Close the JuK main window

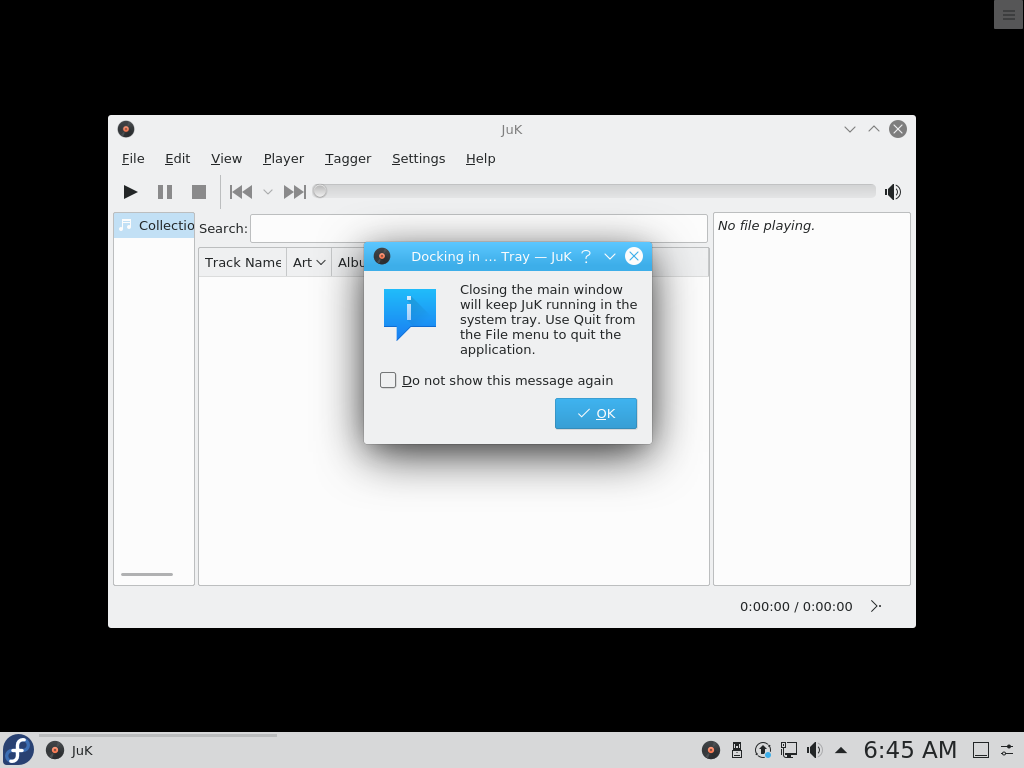coord(898,129)
